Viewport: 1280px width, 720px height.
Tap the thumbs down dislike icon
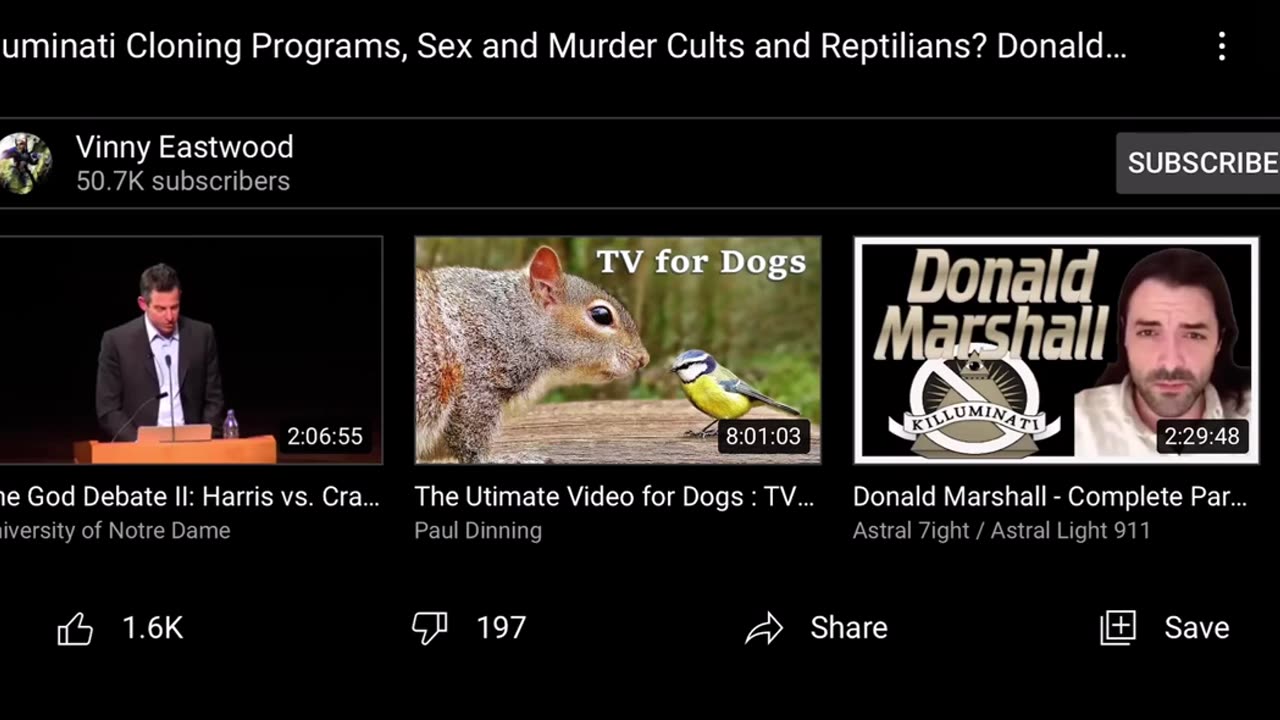430,628
